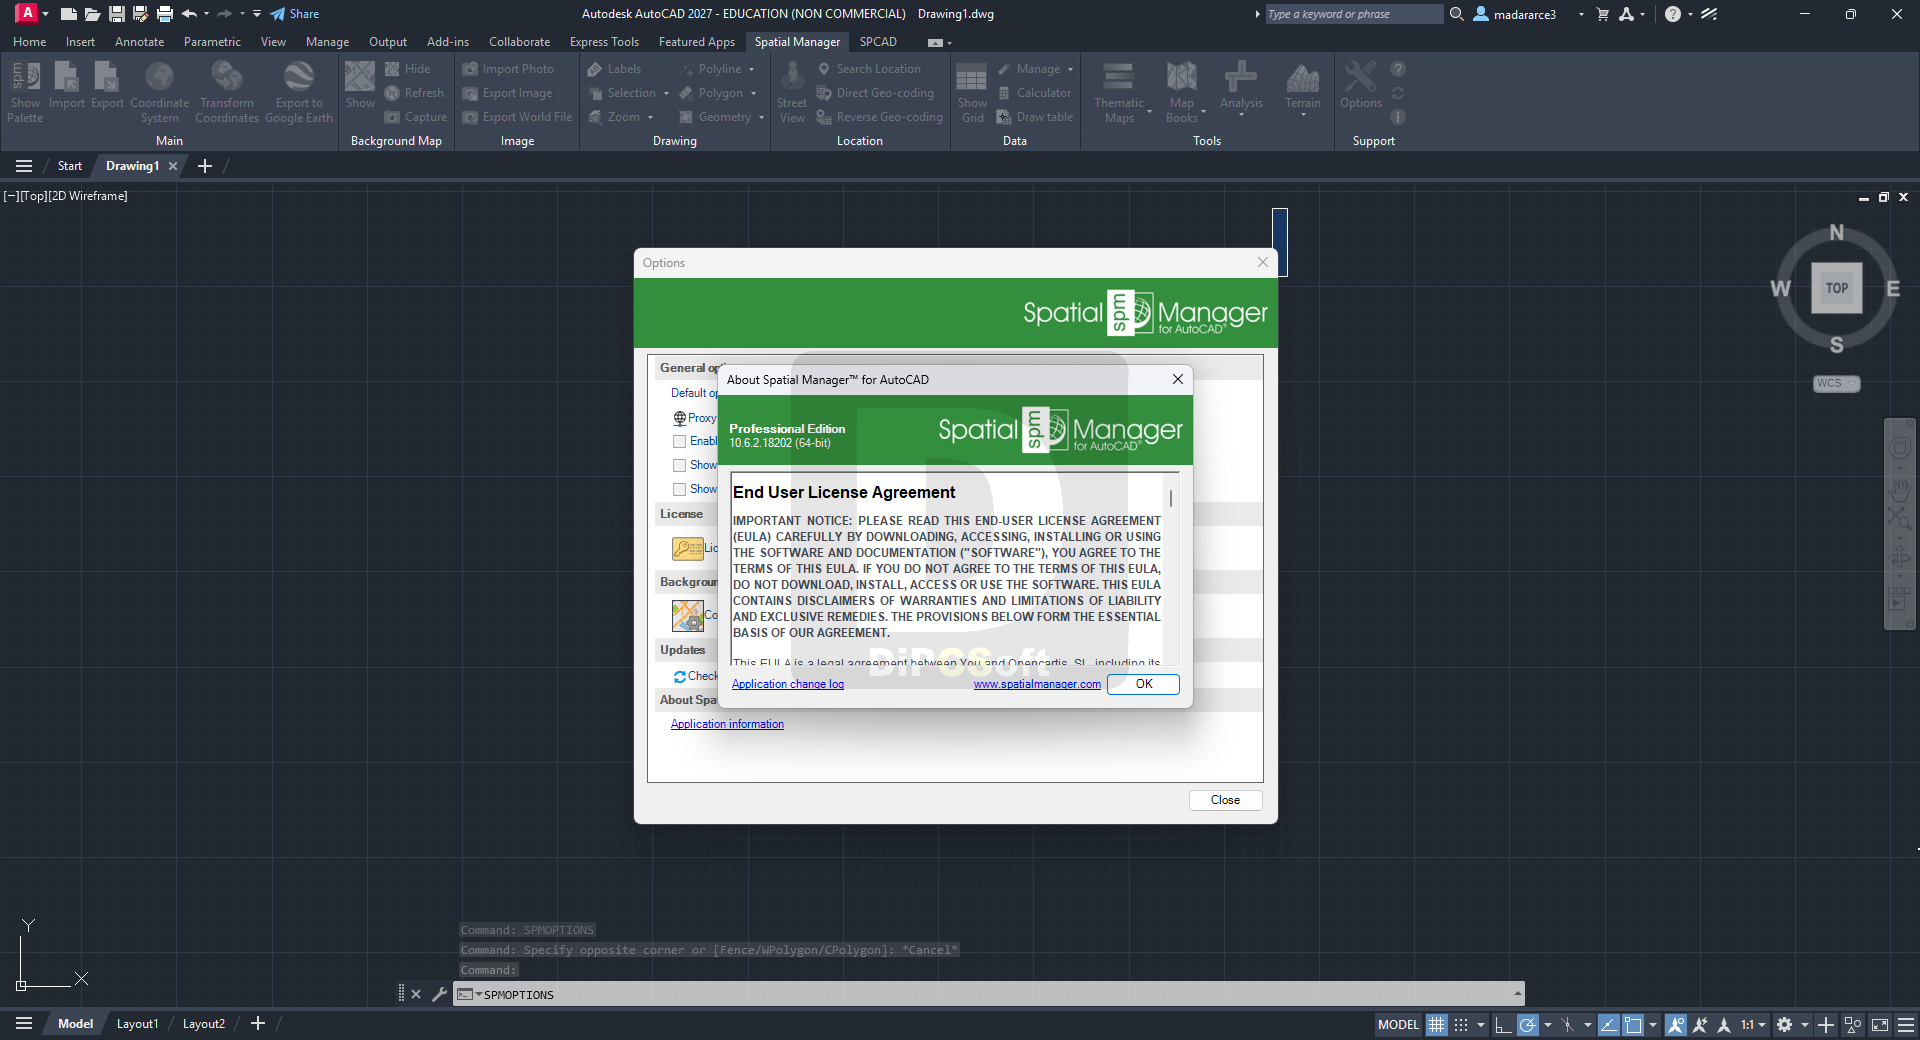Image resolution: width=1920 pixels, height=1040 pixels.
Task: Toggle Ortho mode in status bar
Action: pos(1503,1024)
